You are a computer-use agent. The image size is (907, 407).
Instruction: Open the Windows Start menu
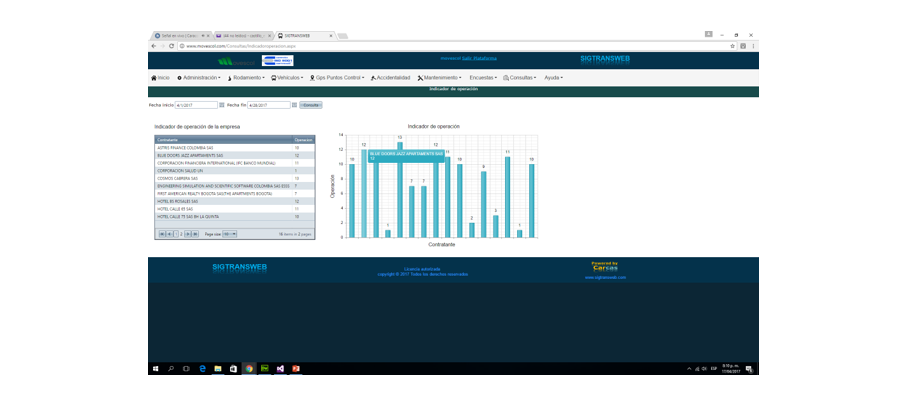click(x=156, y=368)
